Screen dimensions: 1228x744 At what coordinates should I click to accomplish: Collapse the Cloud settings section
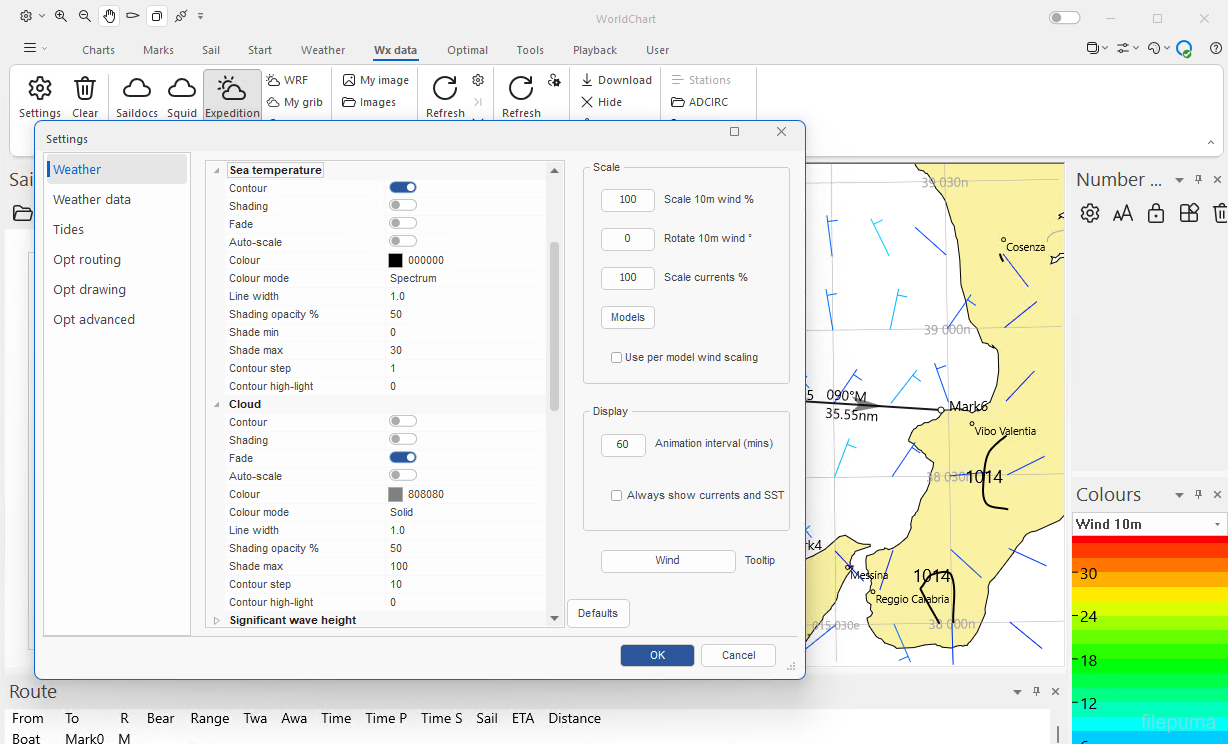point(217,405)
